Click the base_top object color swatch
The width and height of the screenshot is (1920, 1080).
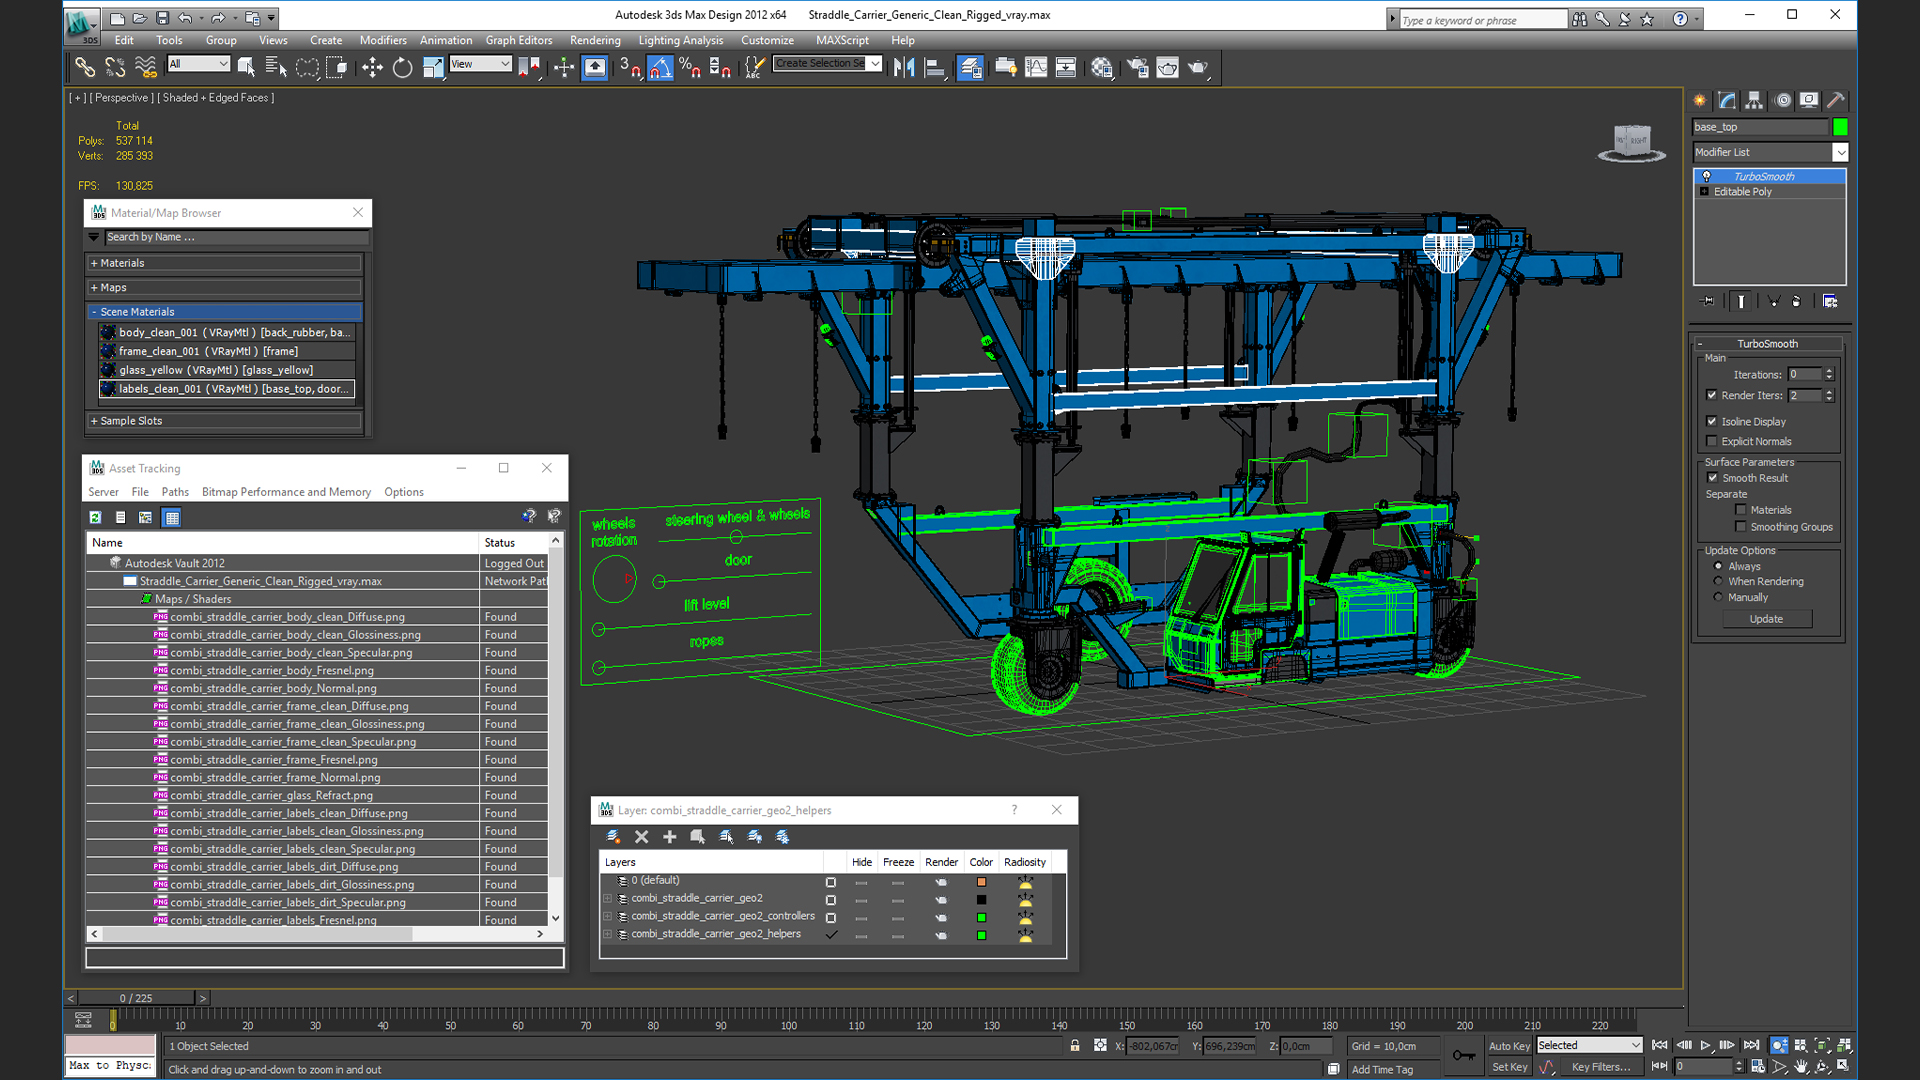(x=1840, y=127)
